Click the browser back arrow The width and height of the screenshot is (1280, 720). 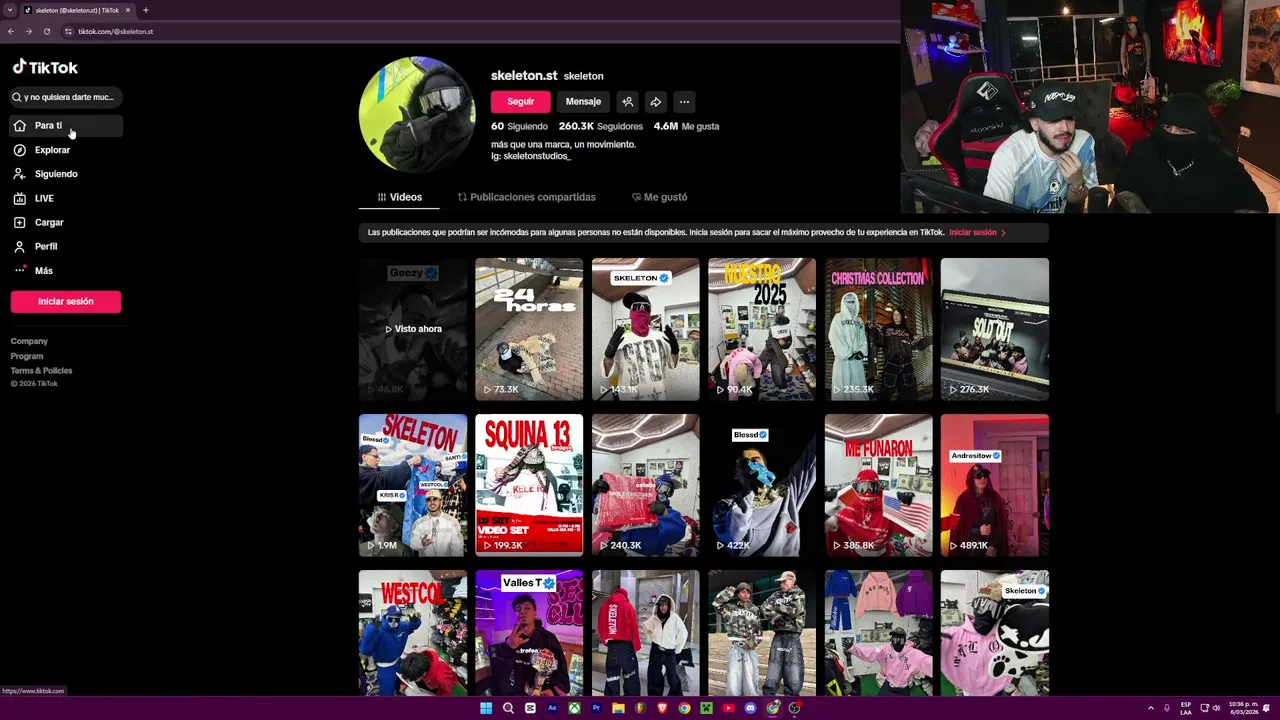[11, 31]
